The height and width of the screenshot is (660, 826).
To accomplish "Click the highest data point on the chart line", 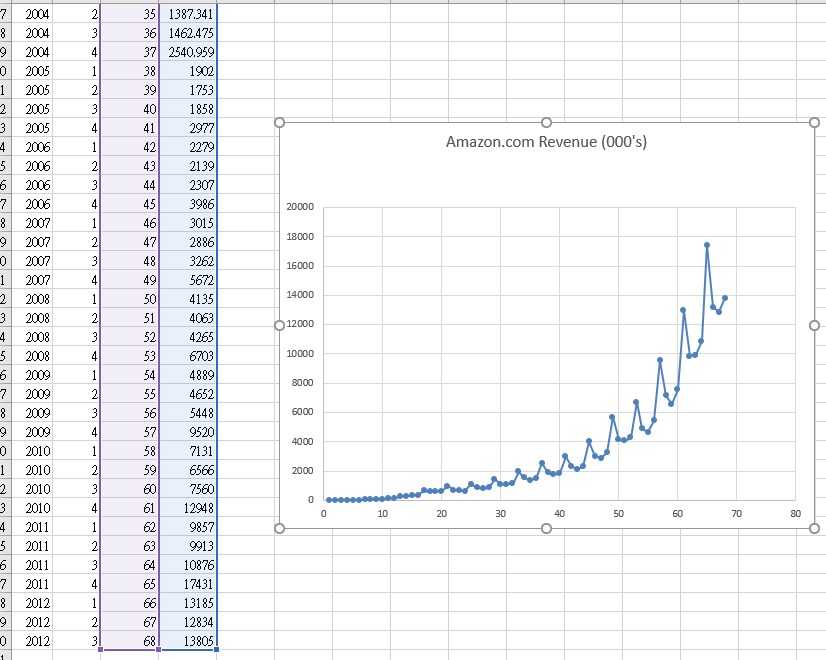I will pos(707,245).
